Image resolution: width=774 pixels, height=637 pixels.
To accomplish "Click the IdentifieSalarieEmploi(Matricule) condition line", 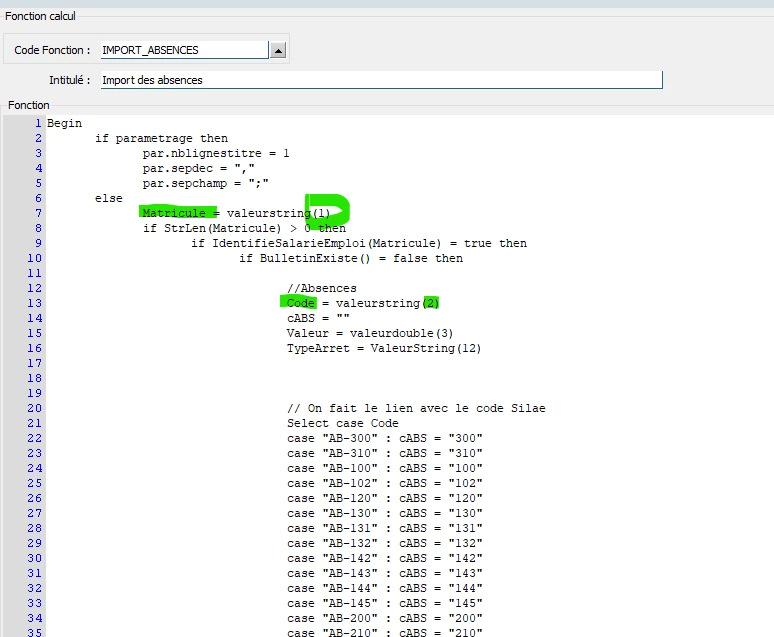I will 359,243.
